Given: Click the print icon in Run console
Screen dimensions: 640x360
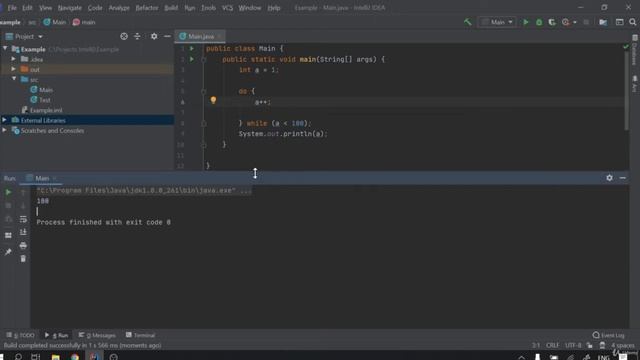Looking at the screenshot, I should click(23, 246).
